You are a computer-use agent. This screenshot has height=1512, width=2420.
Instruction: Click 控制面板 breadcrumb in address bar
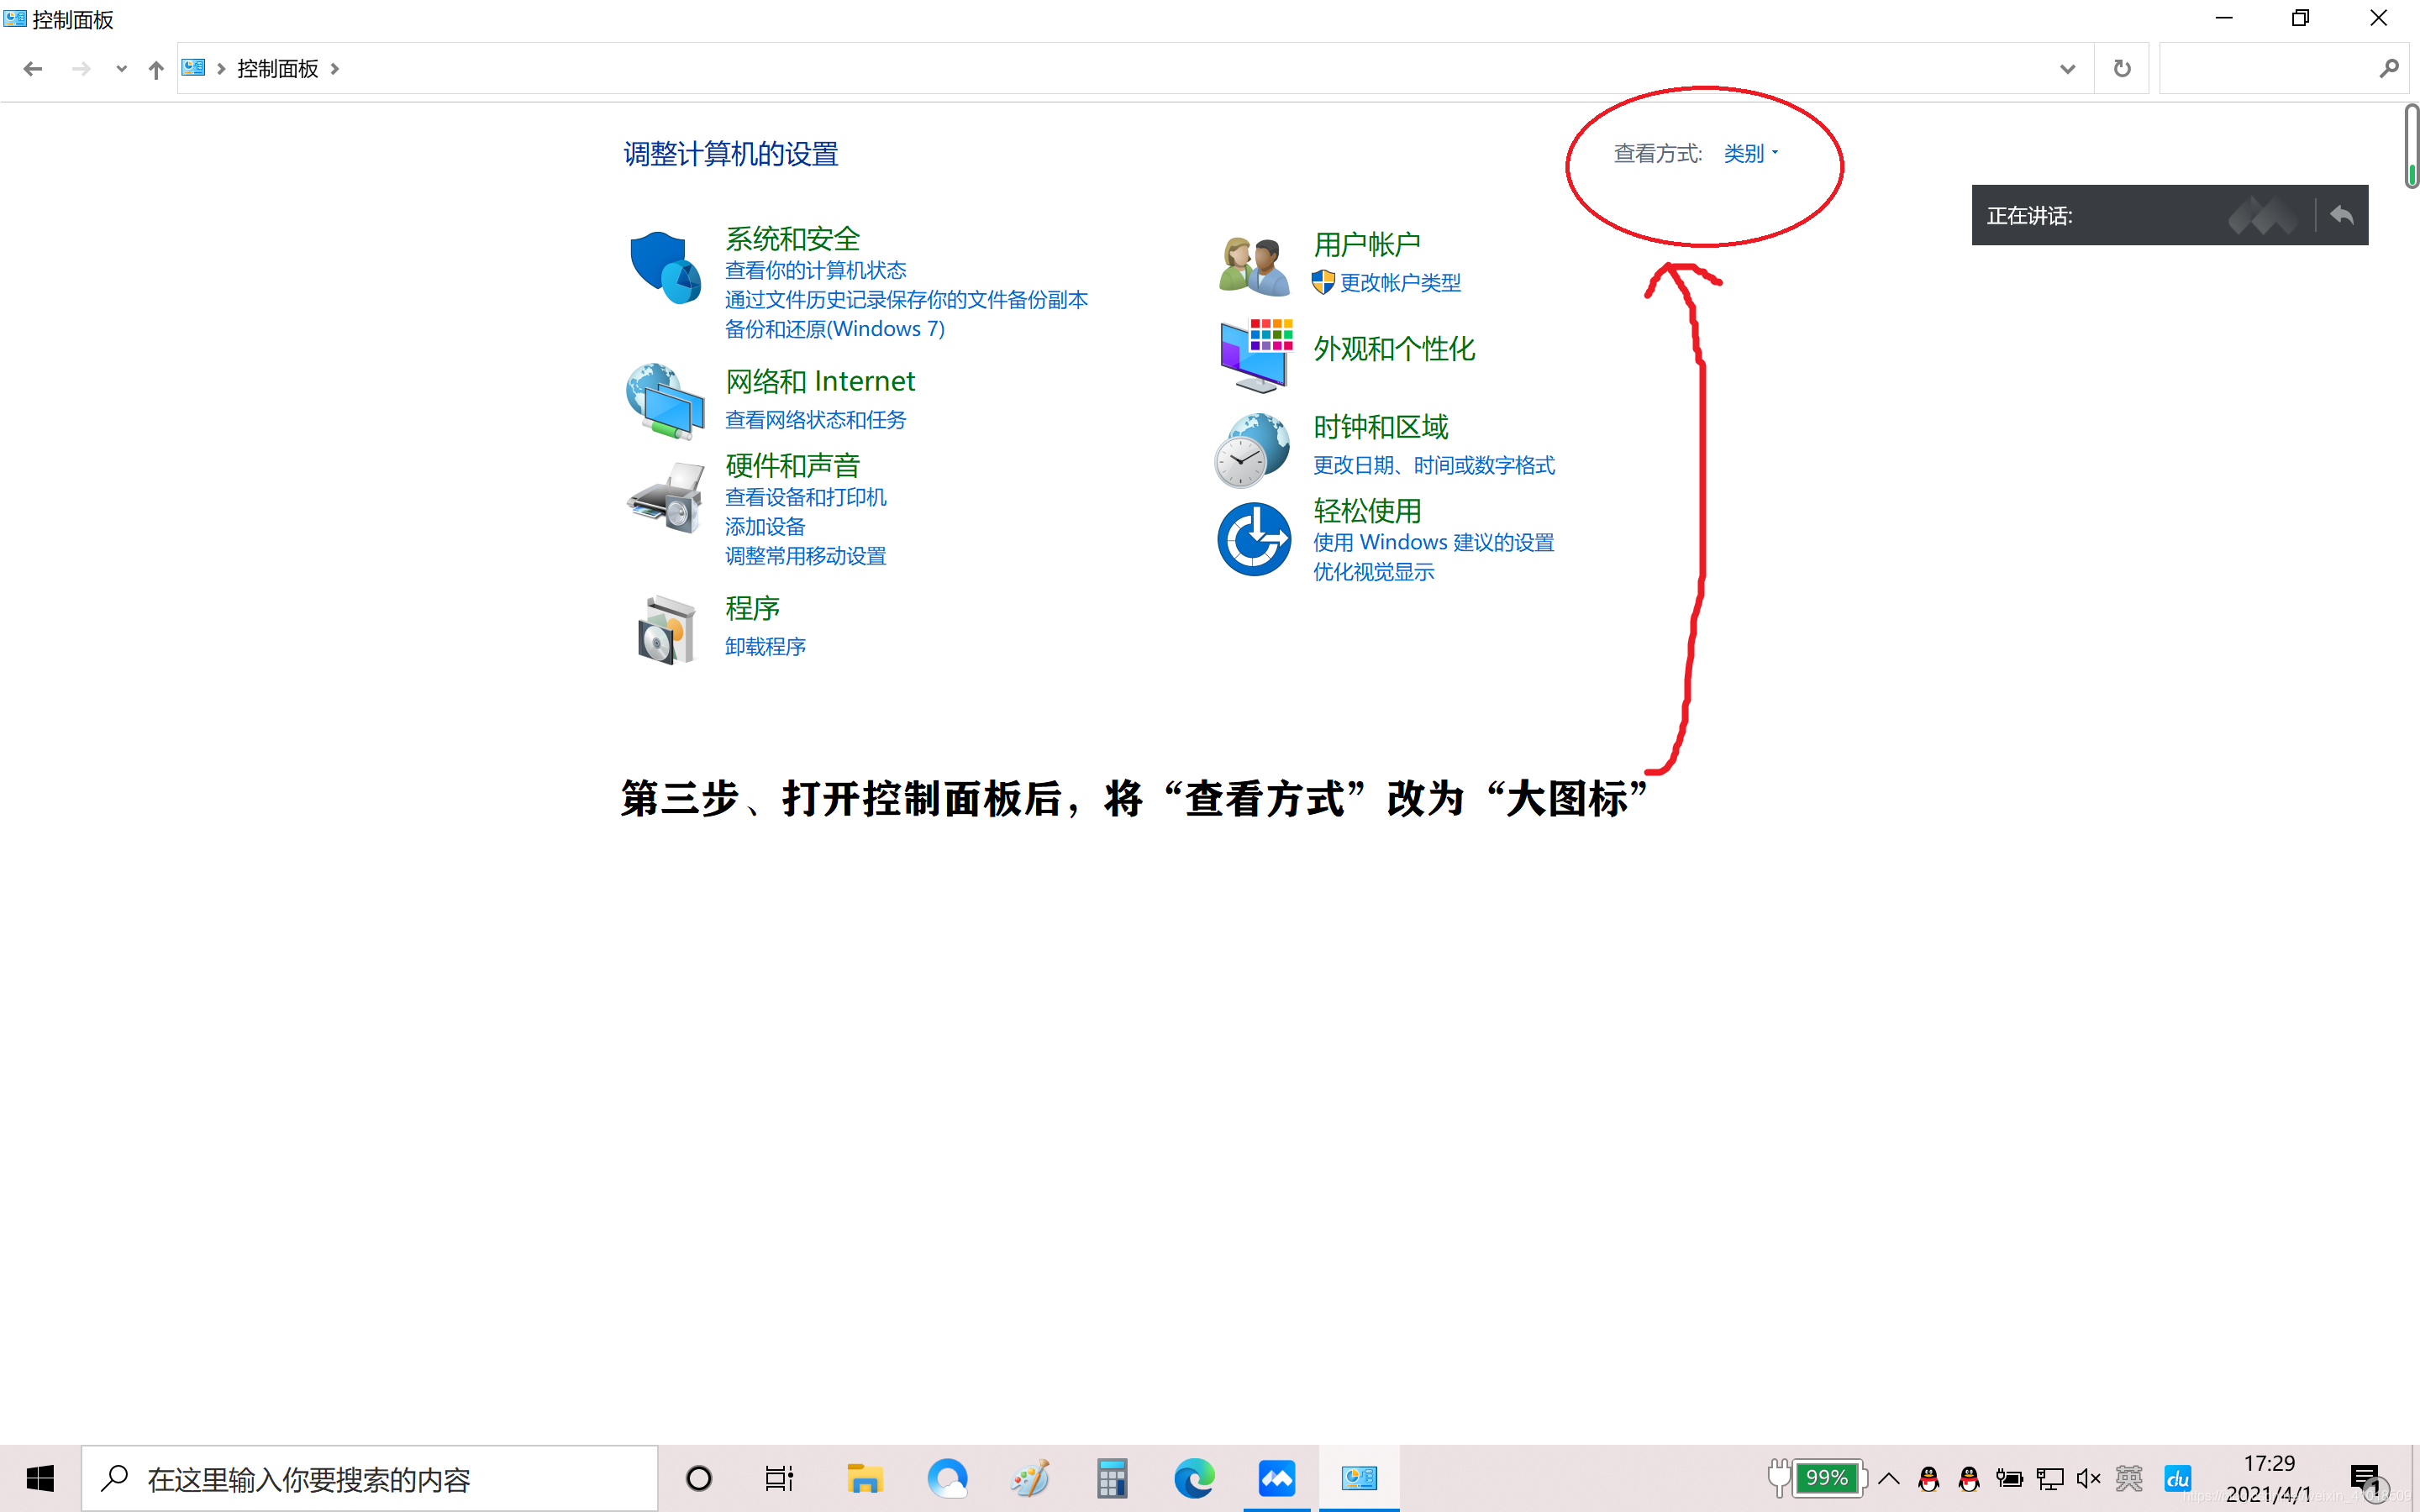pyautogui.click(x=277, y=69)
